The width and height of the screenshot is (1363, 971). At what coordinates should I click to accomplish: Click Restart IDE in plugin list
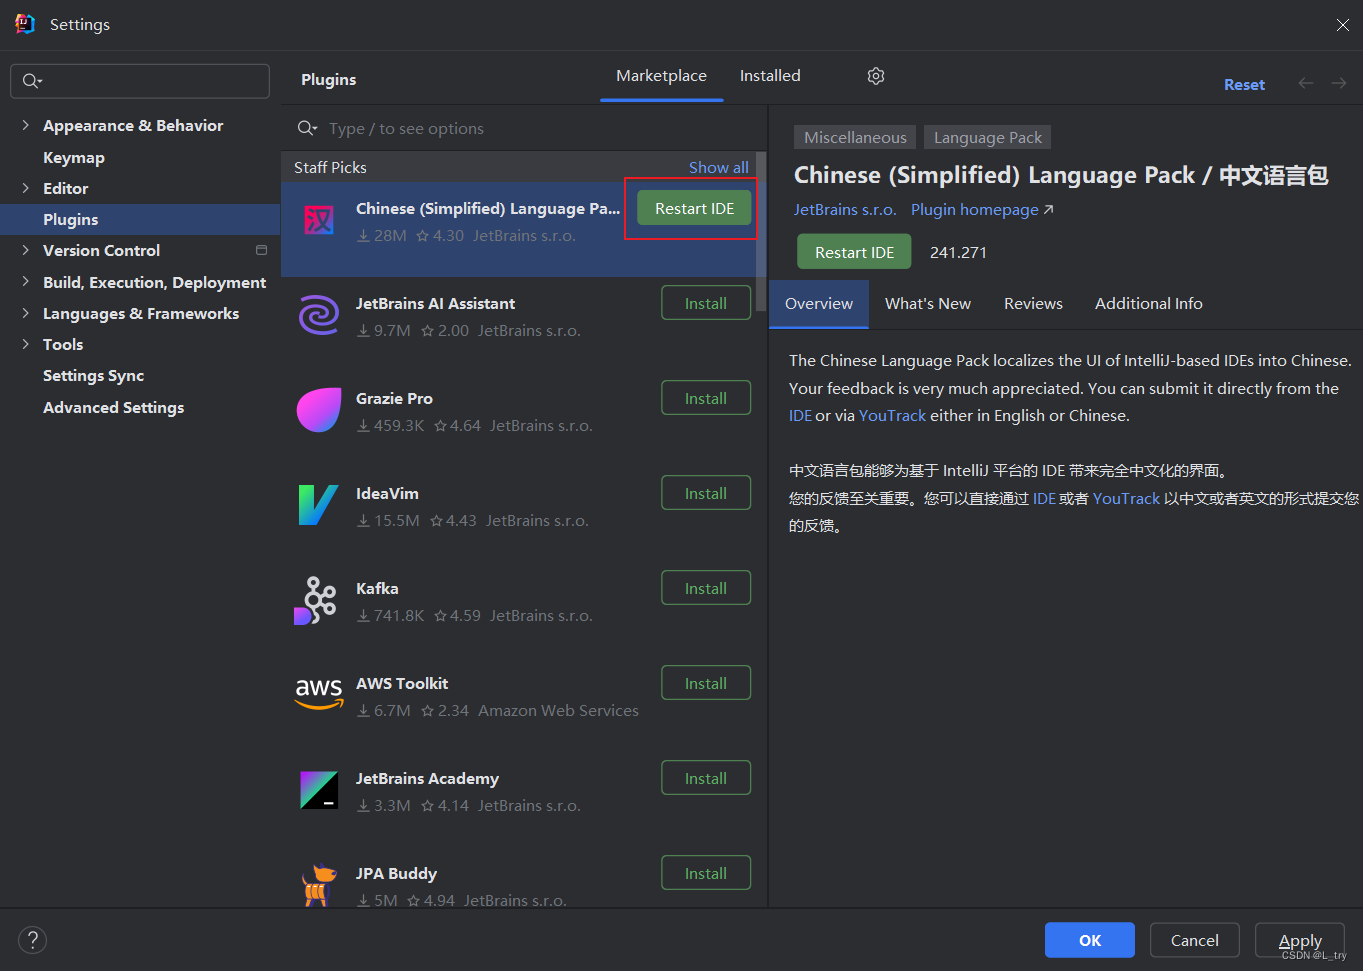(694, 208)
